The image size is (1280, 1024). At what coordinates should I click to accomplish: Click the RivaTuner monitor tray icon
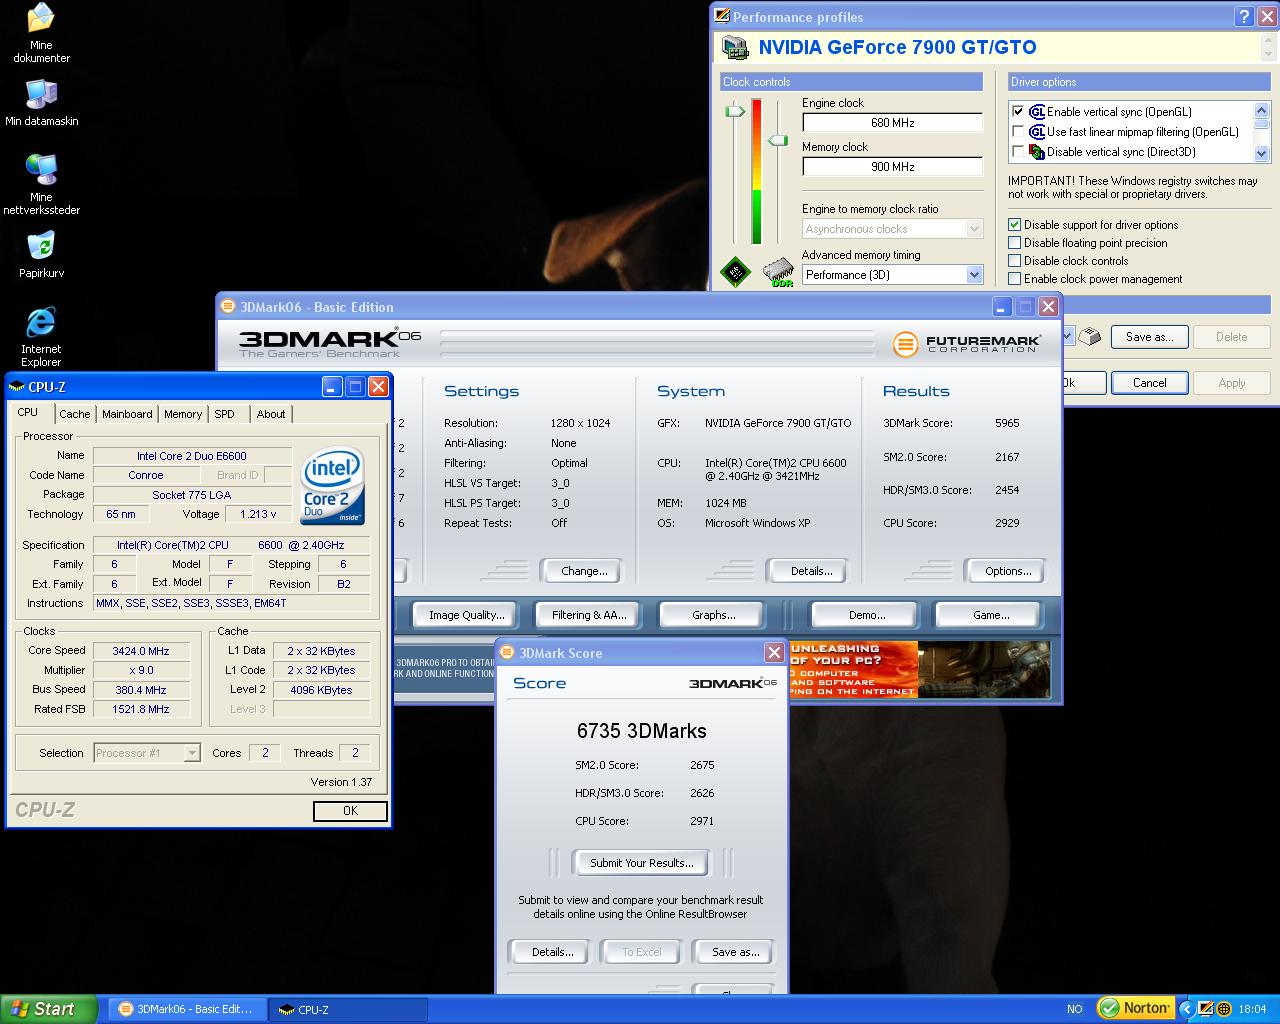click(1206, 1009)
